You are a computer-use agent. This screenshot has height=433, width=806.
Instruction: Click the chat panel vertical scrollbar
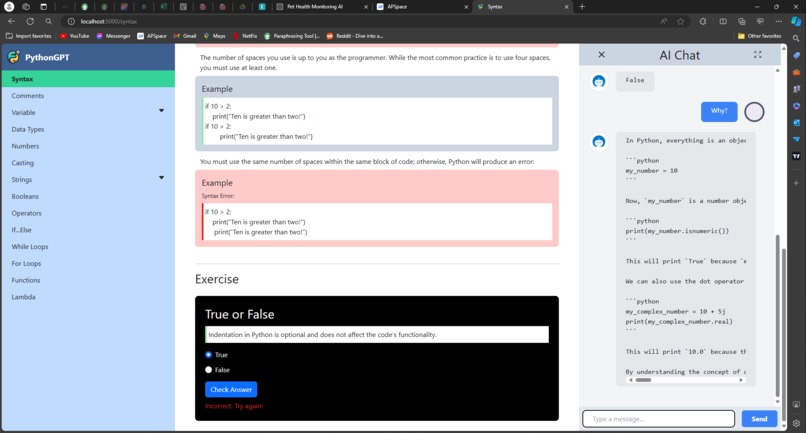click(x=777, y=314)
